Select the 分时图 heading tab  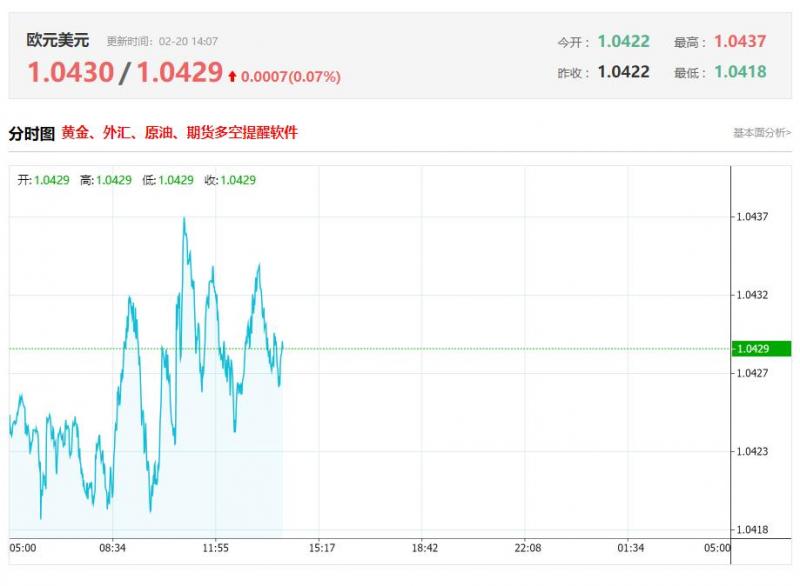32,134
